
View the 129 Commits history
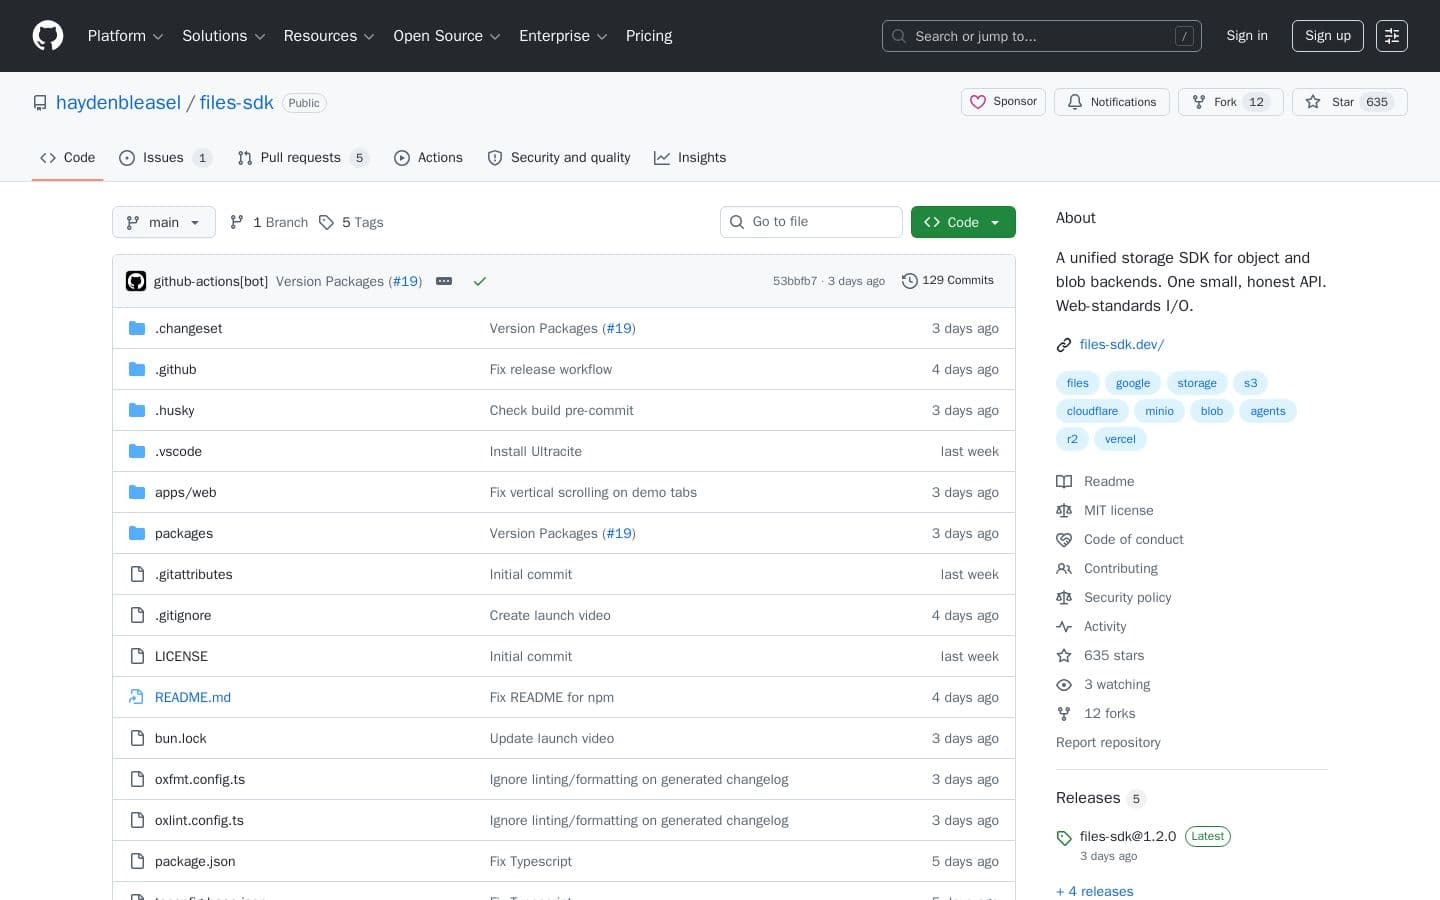click(948, 281)
